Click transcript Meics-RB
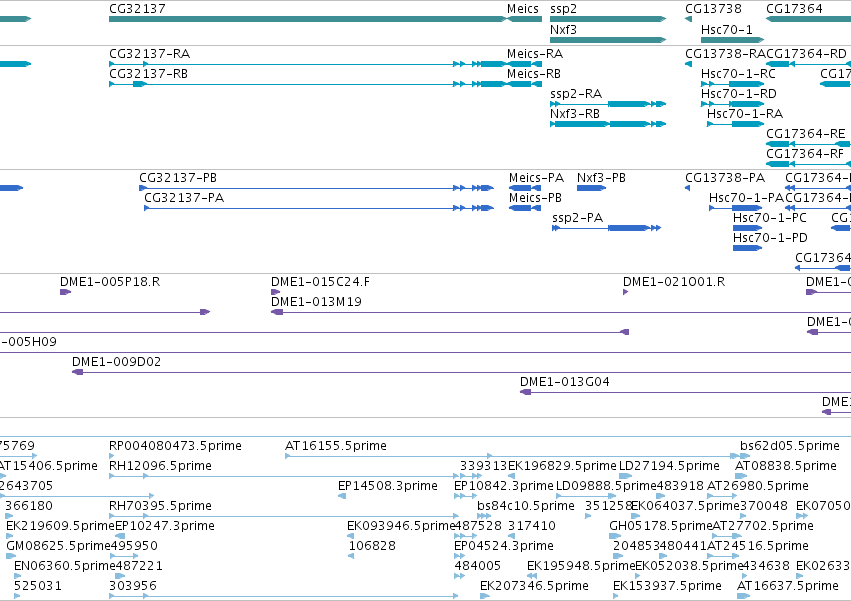Image resolution: width=851 pixels, height=601 pixels. point(534,73)
